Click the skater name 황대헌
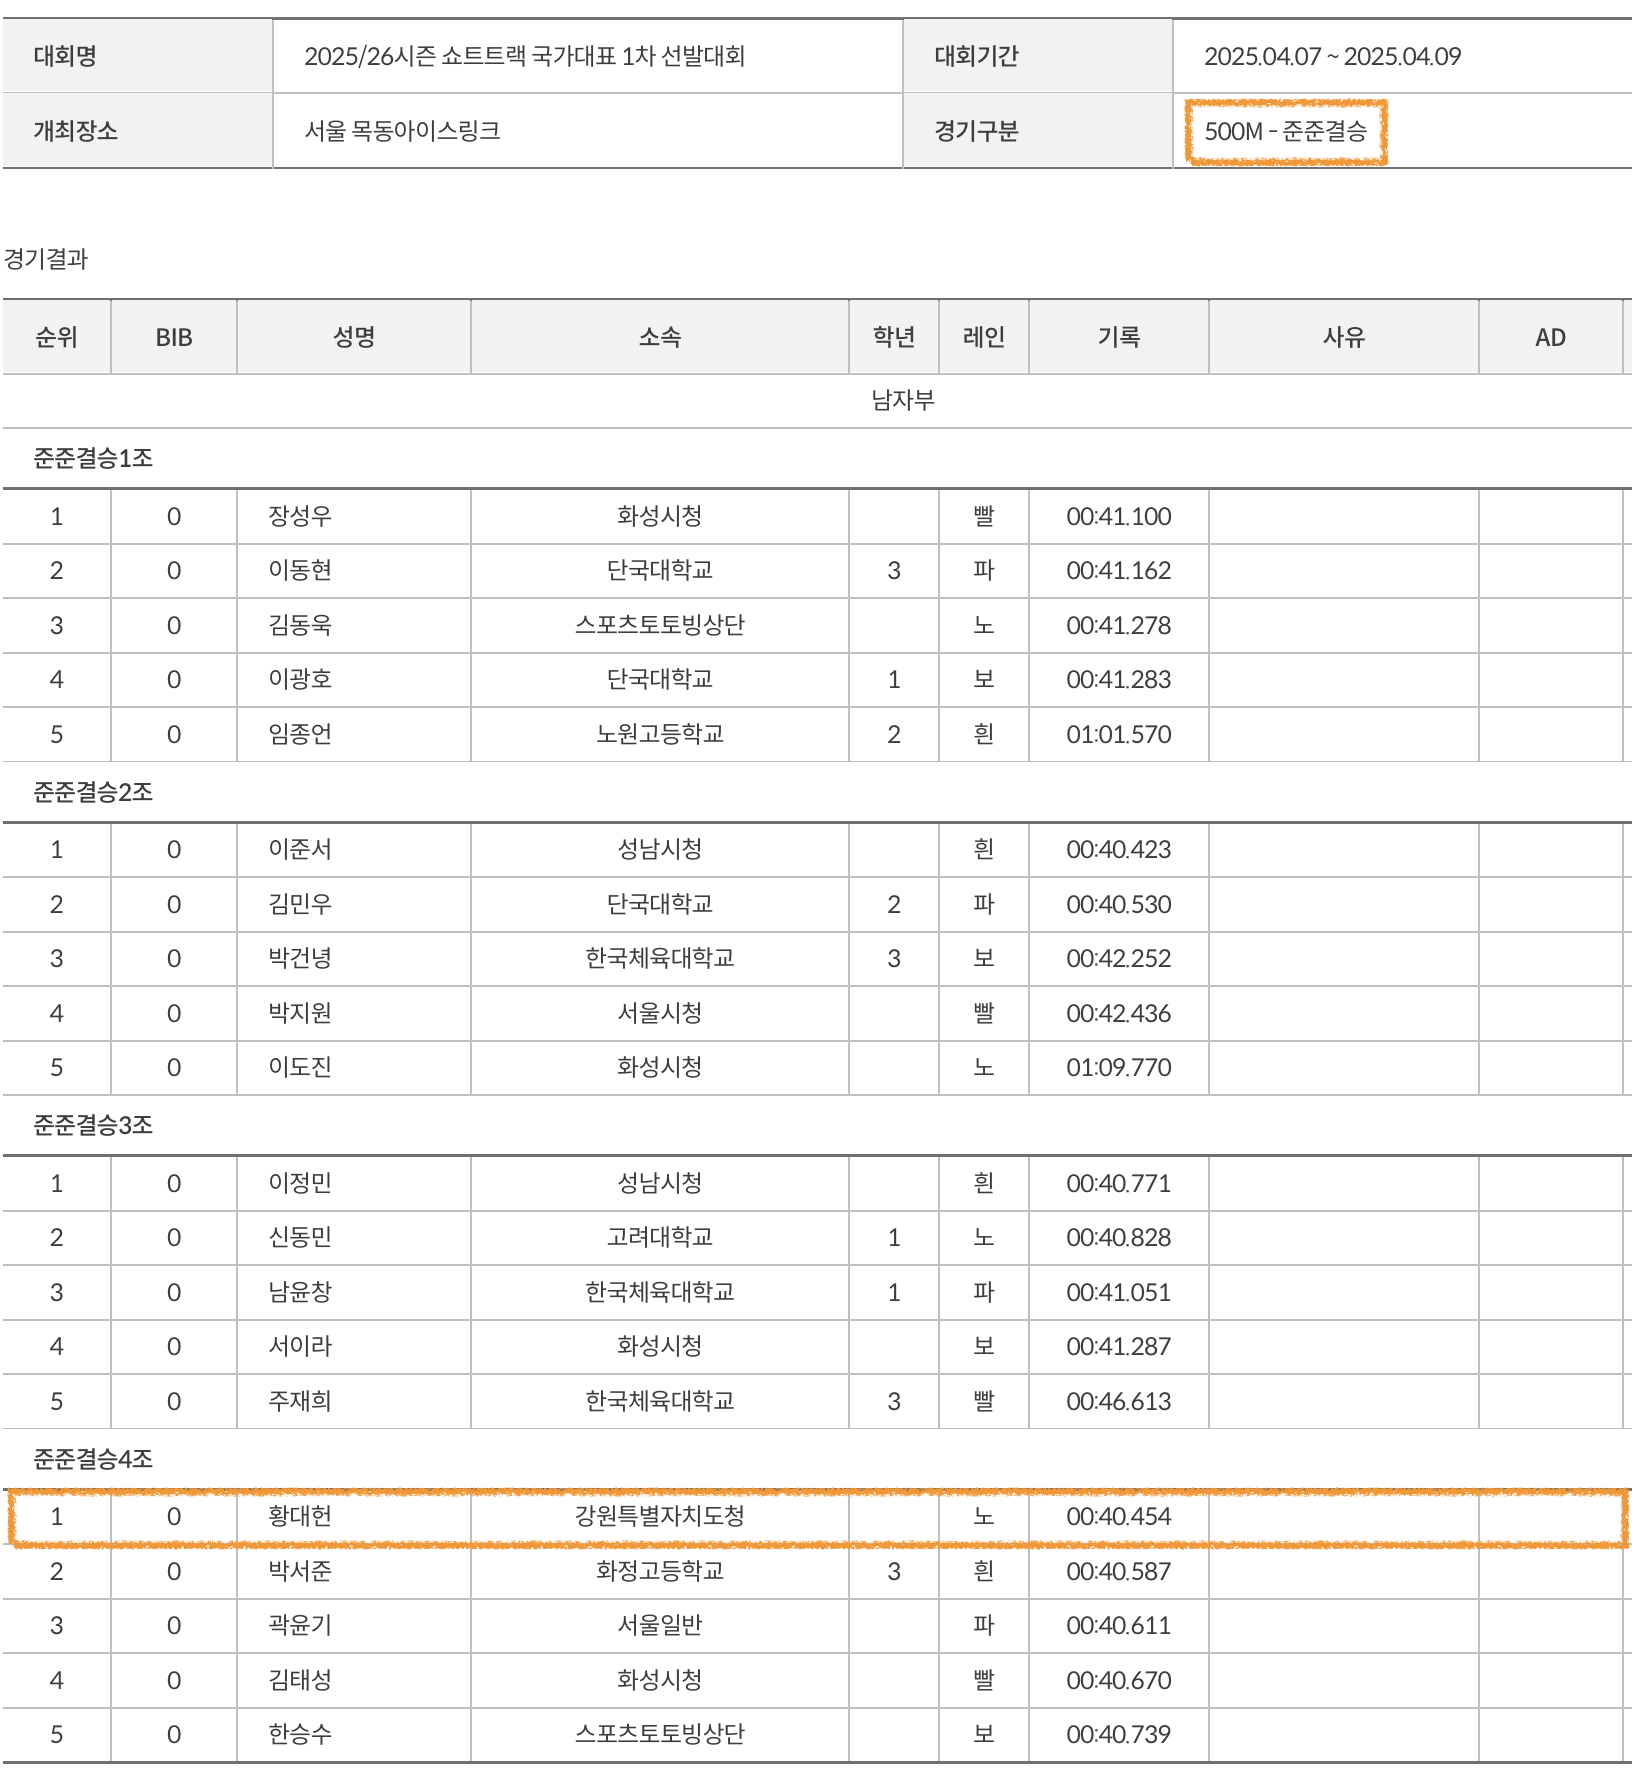This screenshot has height=1772, width=1632. pos(300,1516)
